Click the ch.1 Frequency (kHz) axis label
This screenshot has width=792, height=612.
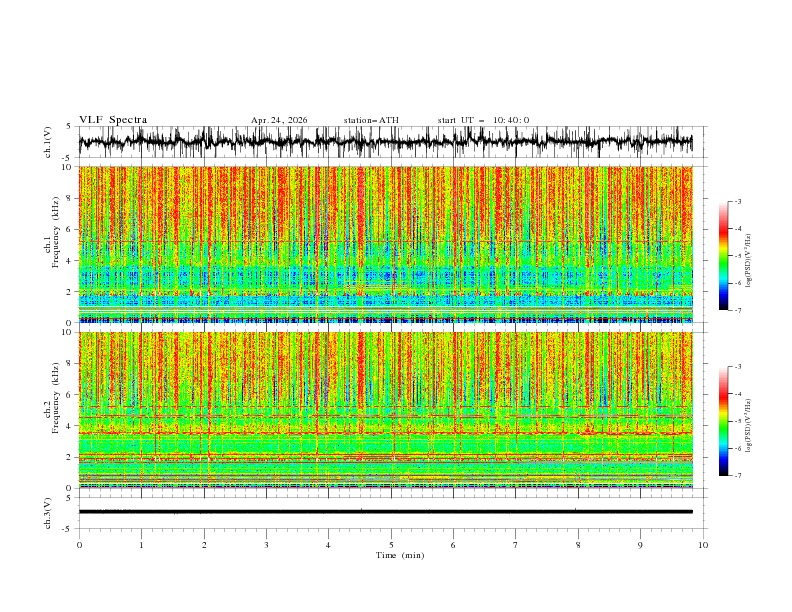click(x=52, y=244)
